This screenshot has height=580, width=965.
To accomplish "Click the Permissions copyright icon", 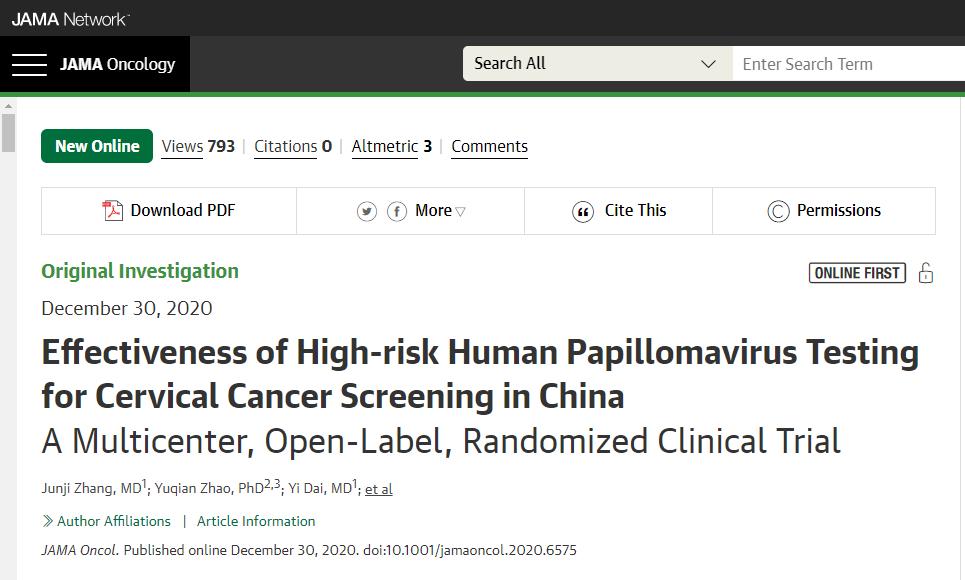I will 778,211.
